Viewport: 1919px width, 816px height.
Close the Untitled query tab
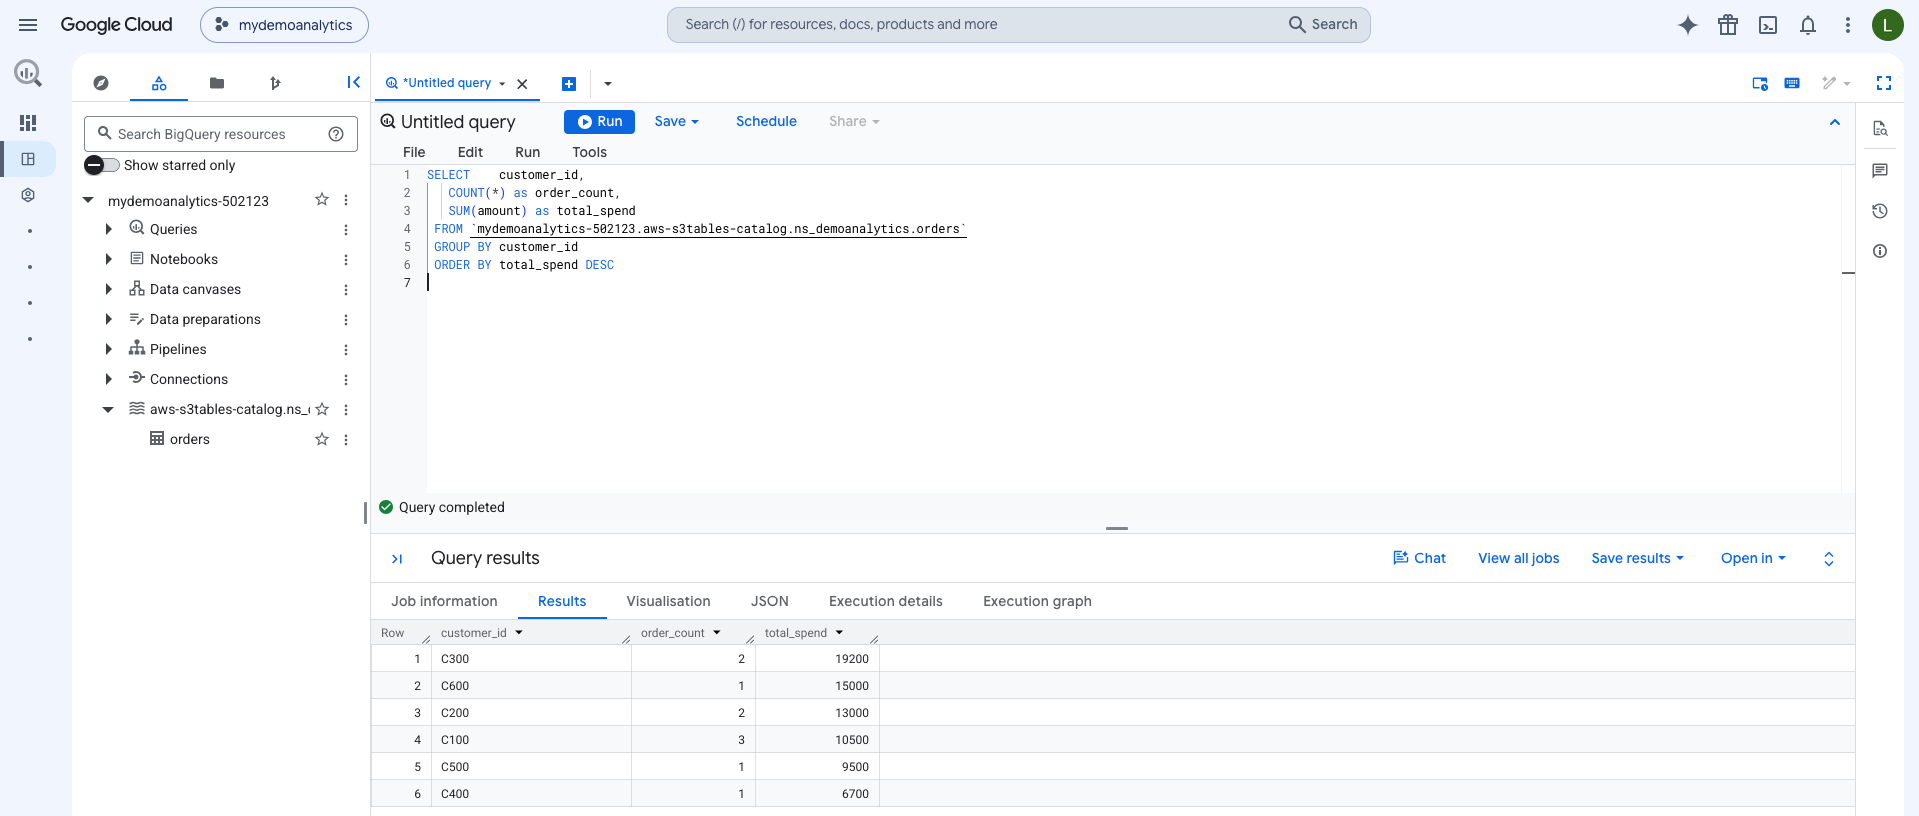[x=522, y=84]
